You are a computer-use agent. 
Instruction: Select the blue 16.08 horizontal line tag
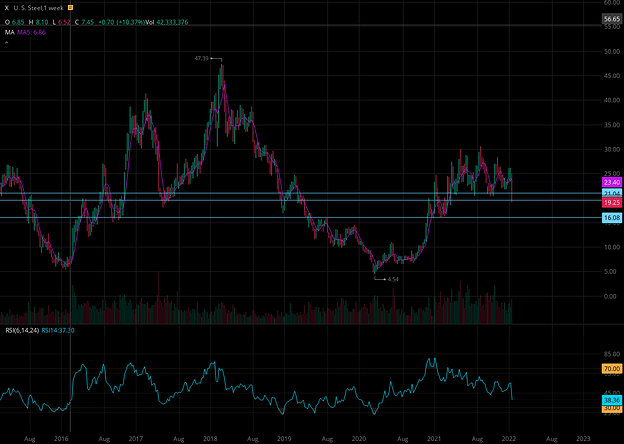click(x=612, y=217)
